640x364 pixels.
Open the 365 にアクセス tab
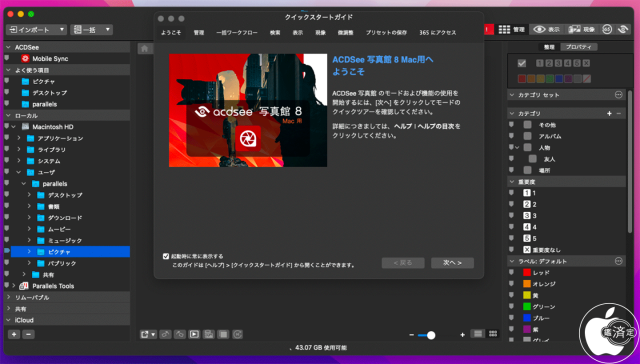[x=438, y=32]
